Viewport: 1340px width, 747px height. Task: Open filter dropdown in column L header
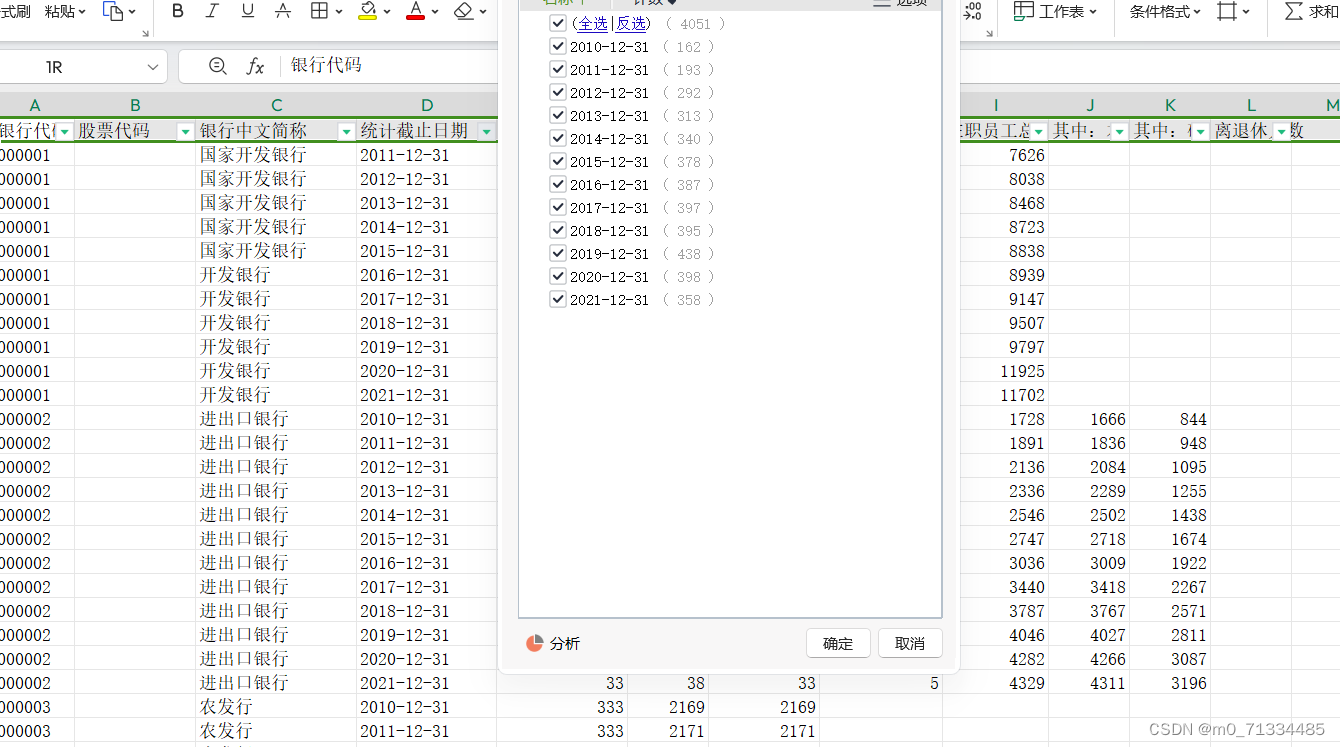[x=1281, y=132]
